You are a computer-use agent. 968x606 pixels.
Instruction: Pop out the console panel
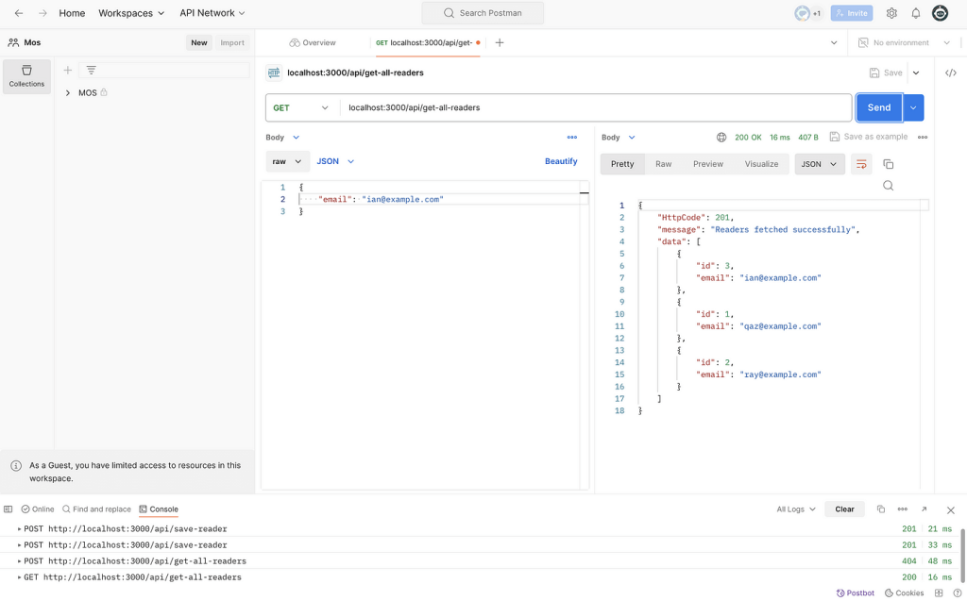point(924,509)
